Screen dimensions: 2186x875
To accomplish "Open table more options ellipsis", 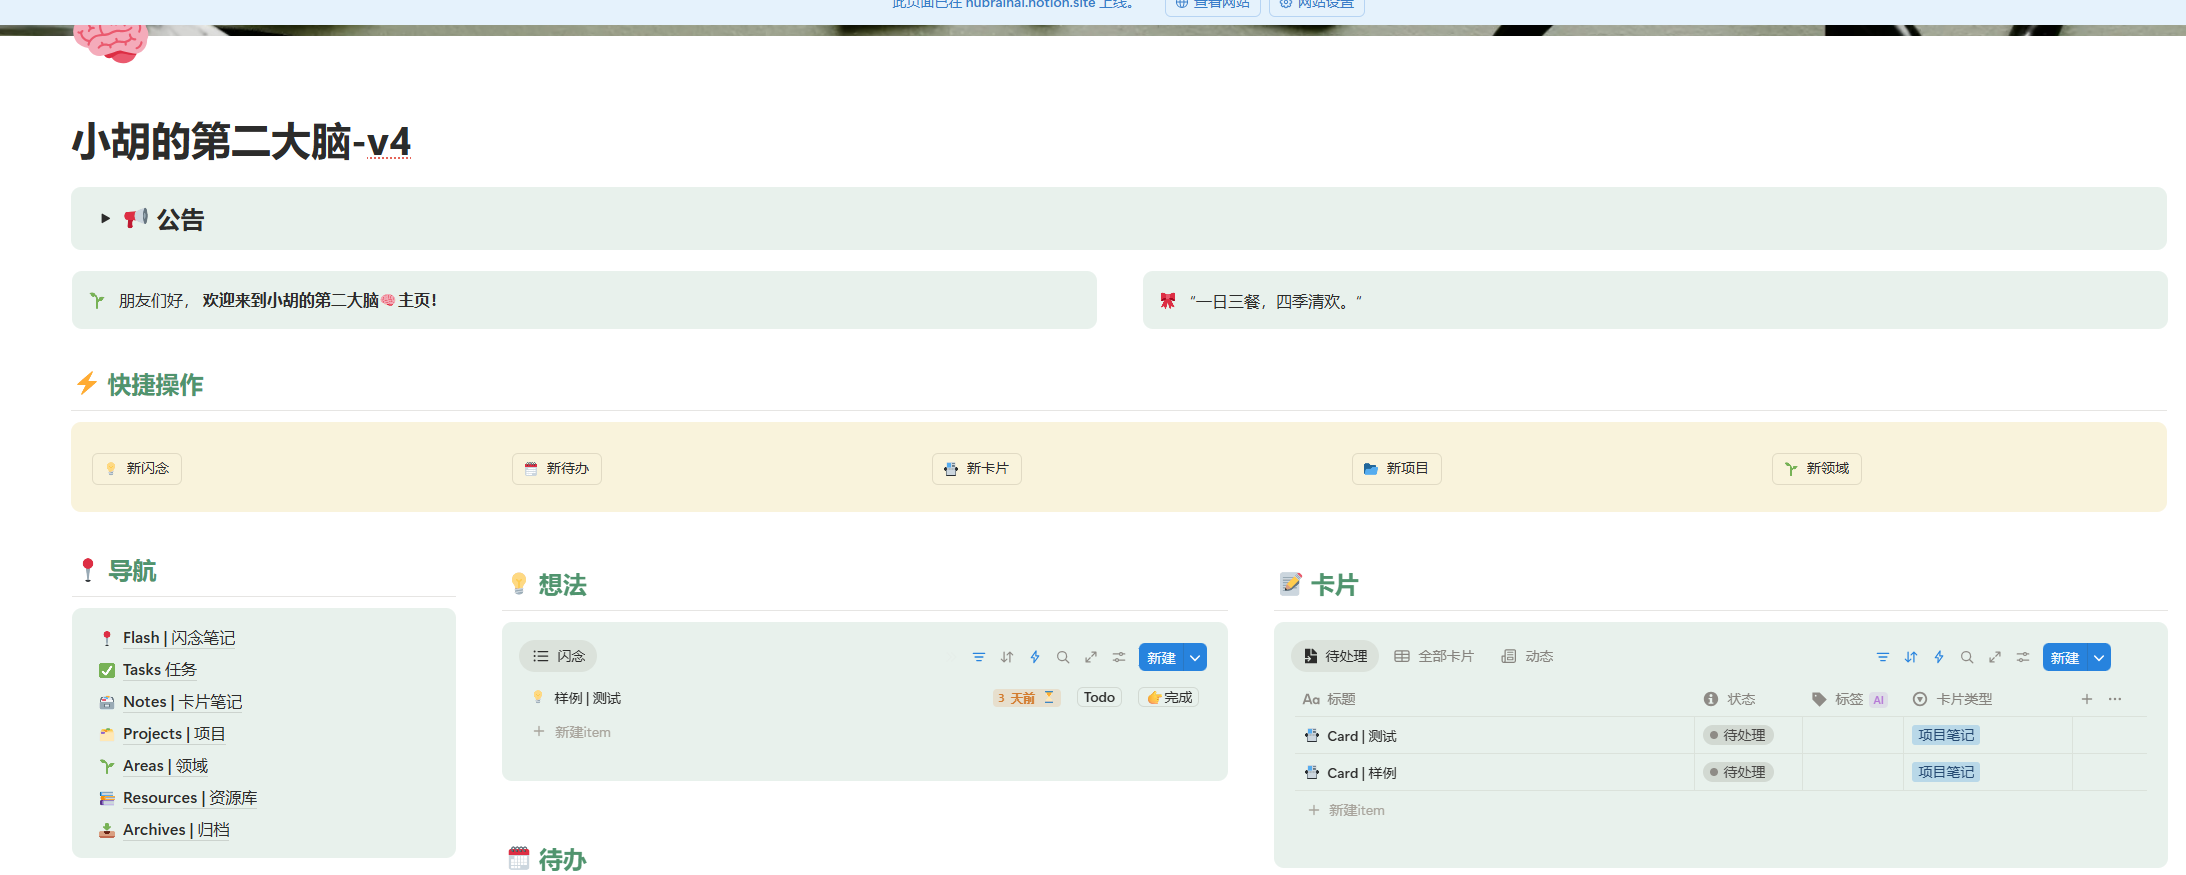I will 2115,699.
